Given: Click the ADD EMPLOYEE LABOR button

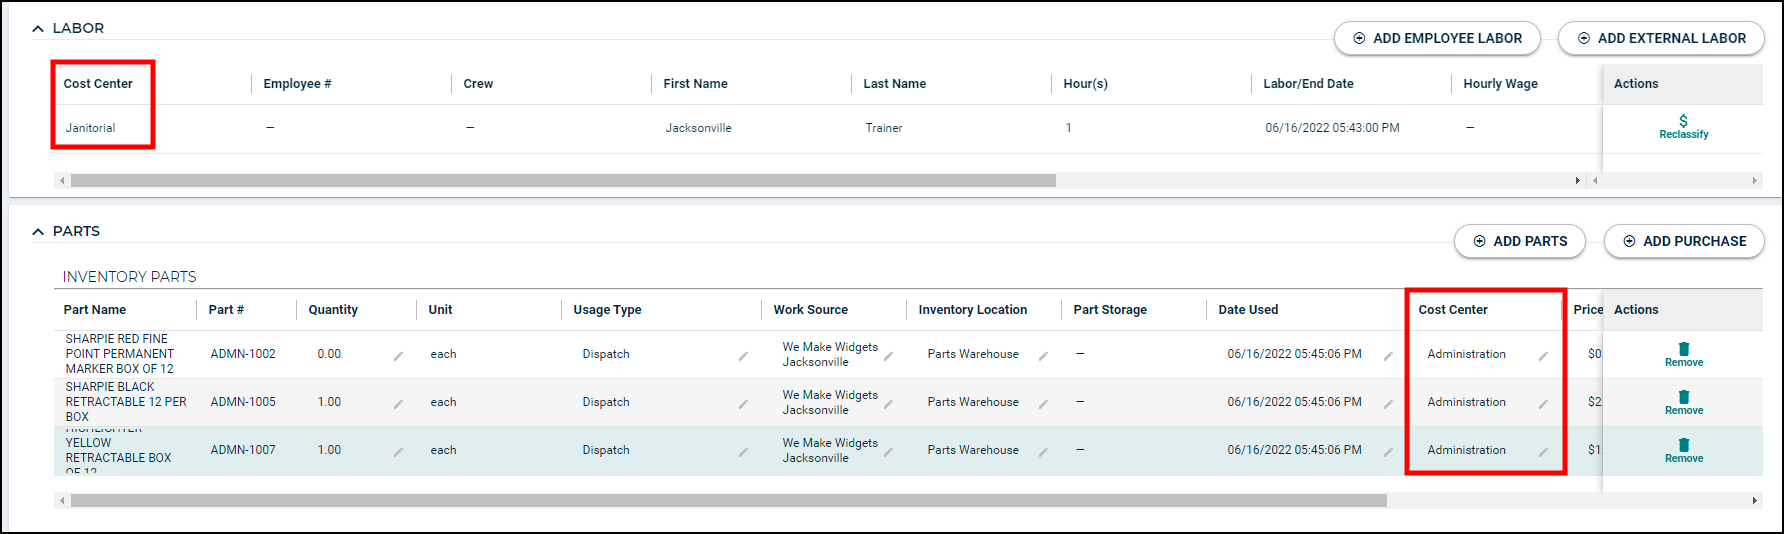Looking at the screenshot, I should pyautogui.click(x=1437, y=38).
